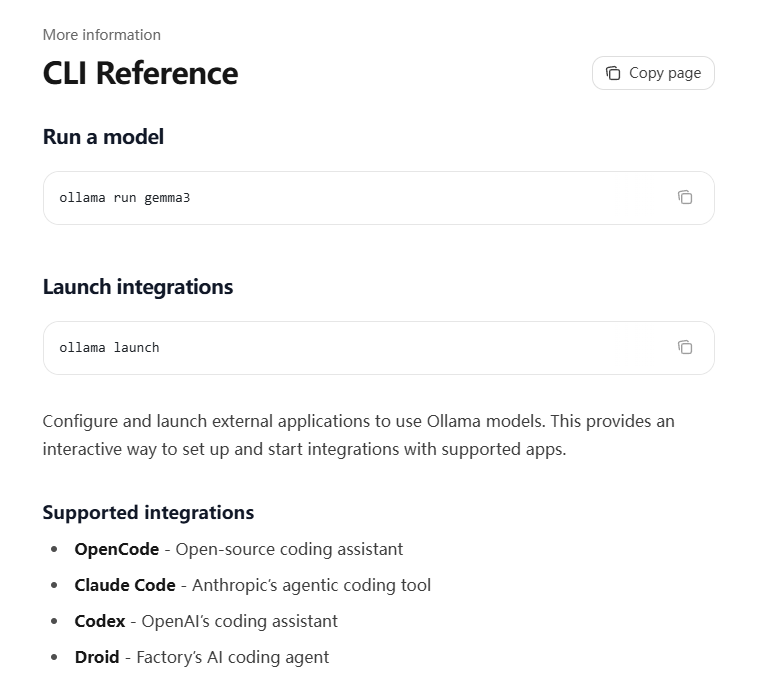The width and height of the screenshot is (778, 699).
Task: Click the "Factory's AI coding agent" text
Action: (232, 657)
